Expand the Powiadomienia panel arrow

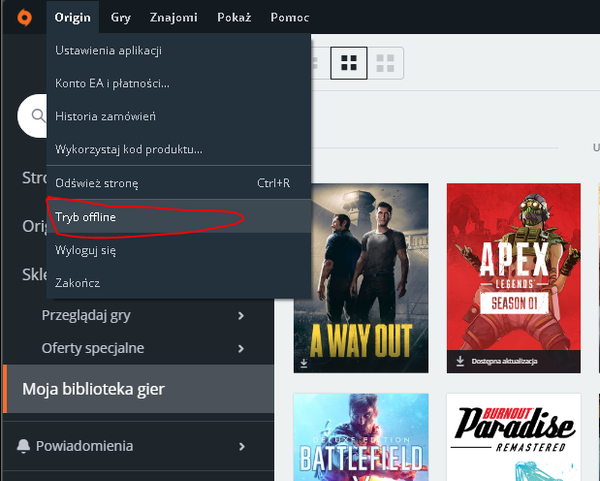(242, 446)
